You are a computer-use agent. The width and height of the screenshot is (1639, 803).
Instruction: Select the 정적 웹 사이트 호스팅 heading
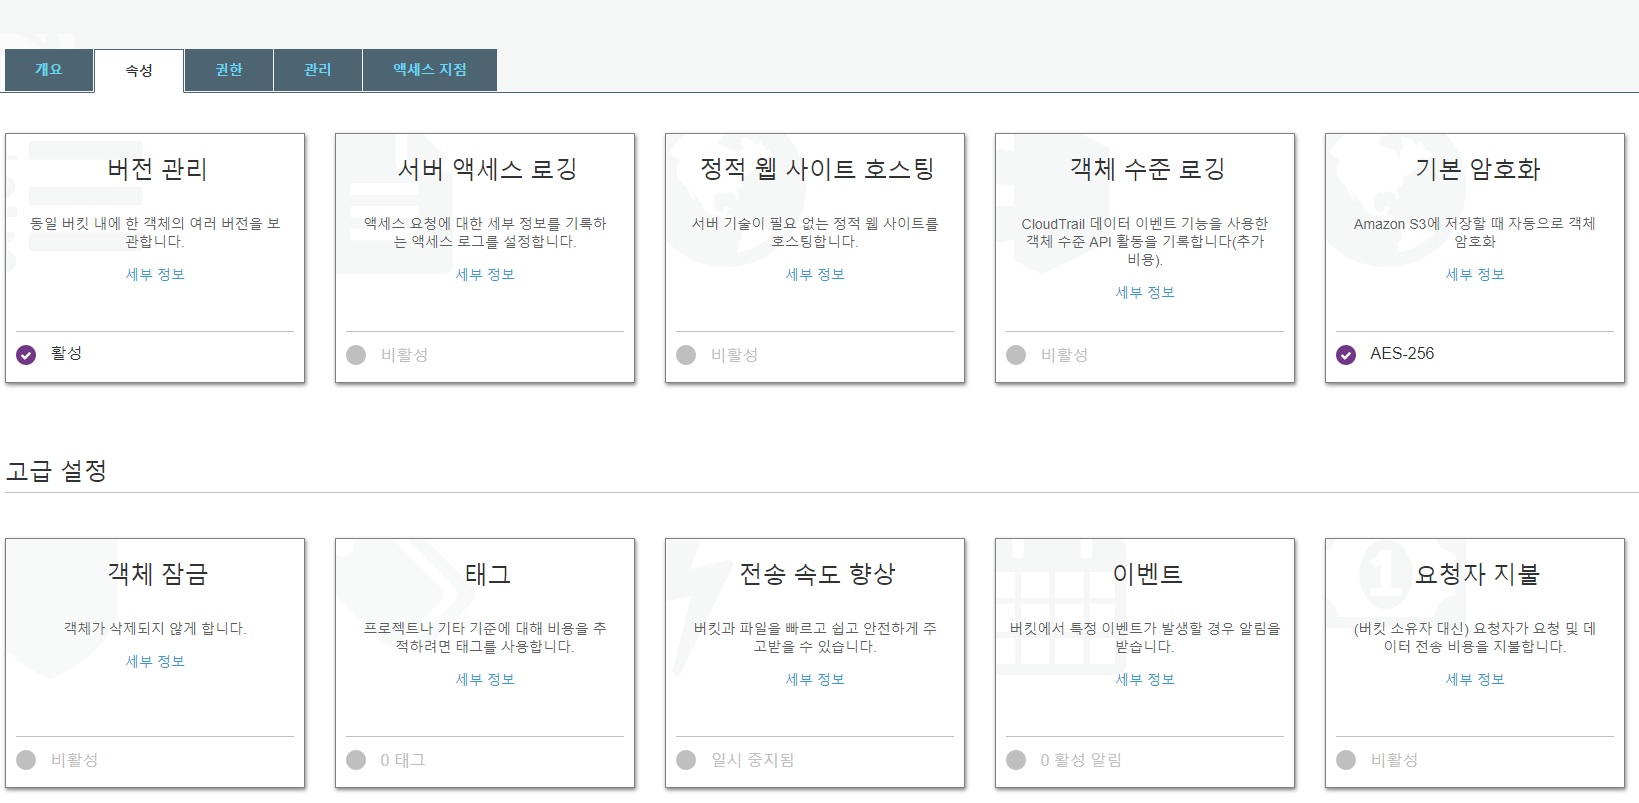[x=817, y=169]
